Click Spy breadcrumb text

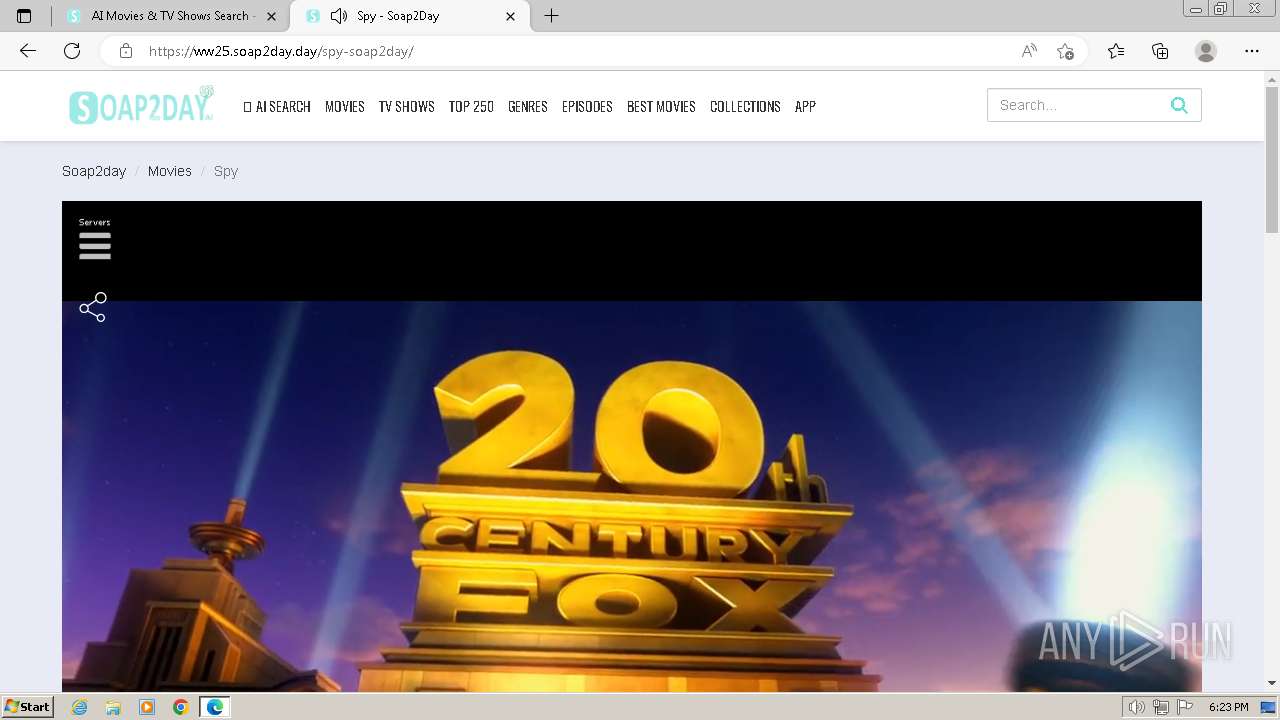tap(226, 171)
